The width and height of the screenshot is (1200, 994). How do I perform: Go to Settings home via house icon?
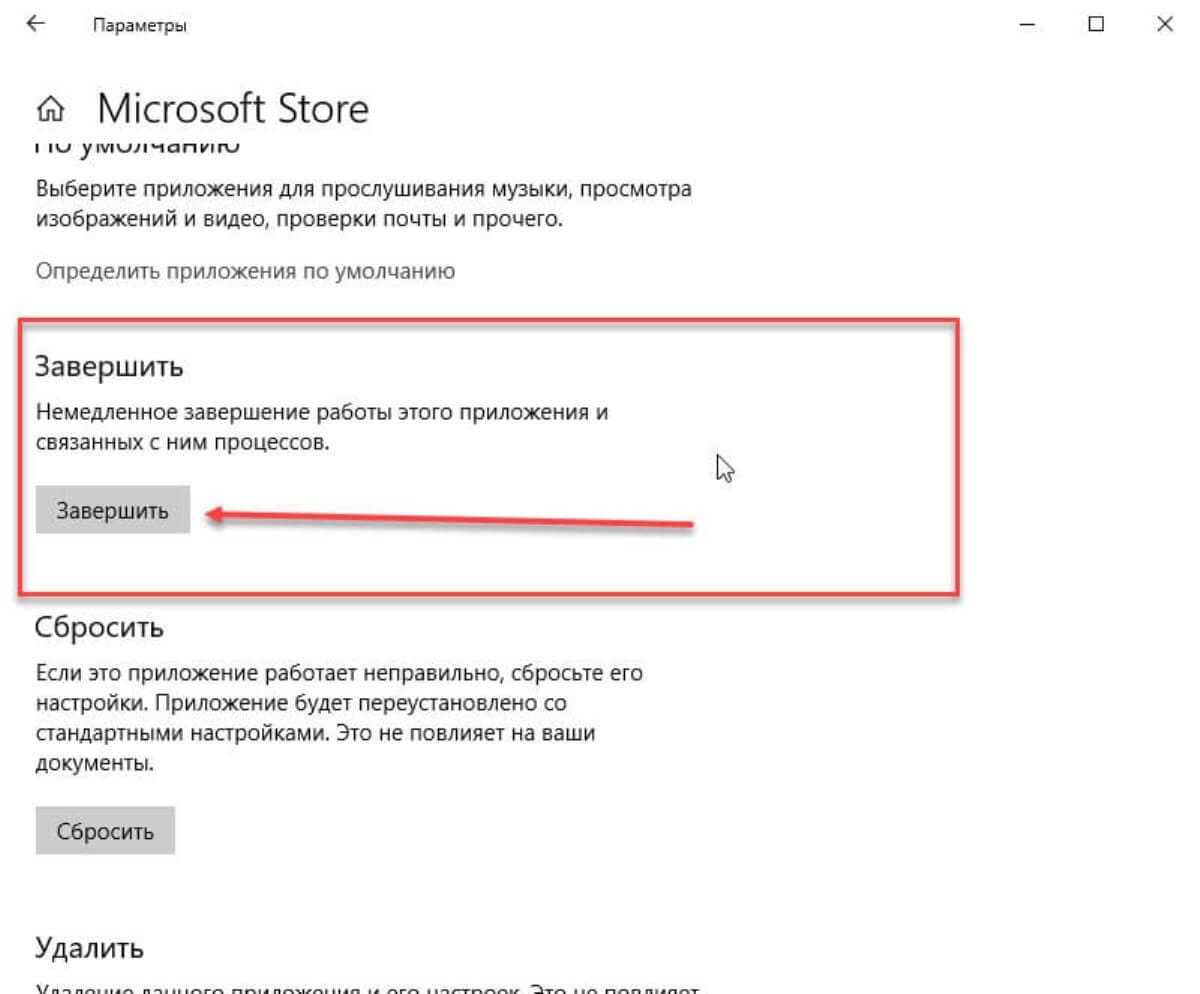(57, 108)
